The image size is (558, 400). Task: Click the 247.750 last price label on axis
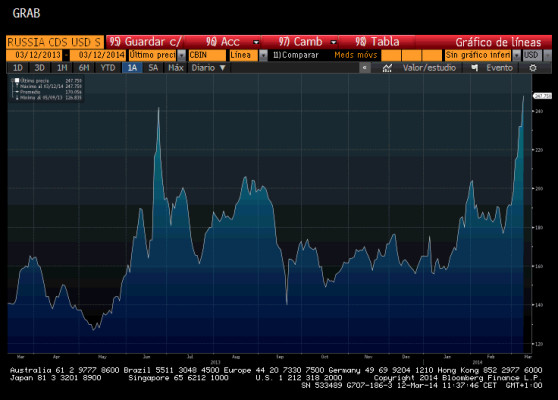pos(542,96)
